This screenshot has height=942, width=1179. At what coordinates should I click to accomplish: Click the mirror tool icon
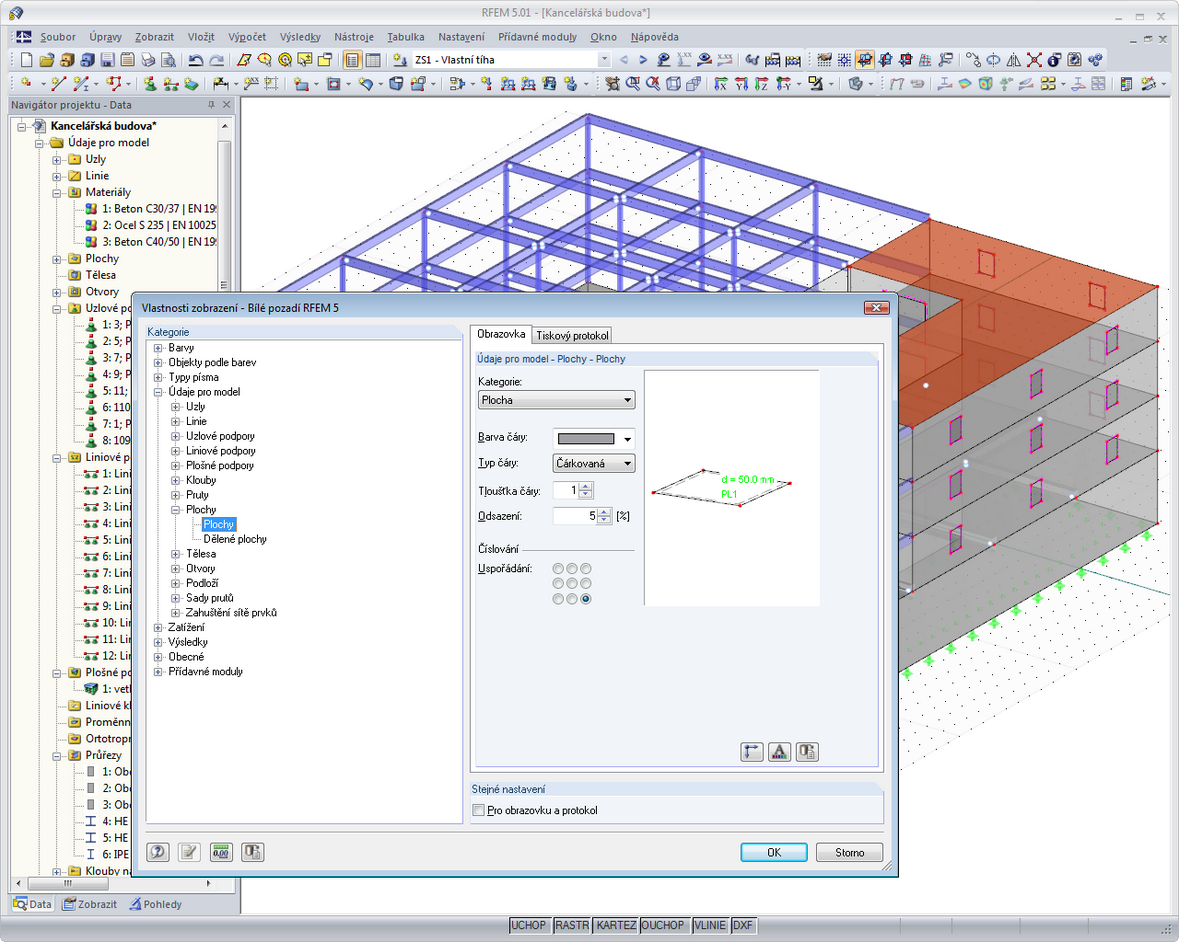click(x=1014, y=60)
